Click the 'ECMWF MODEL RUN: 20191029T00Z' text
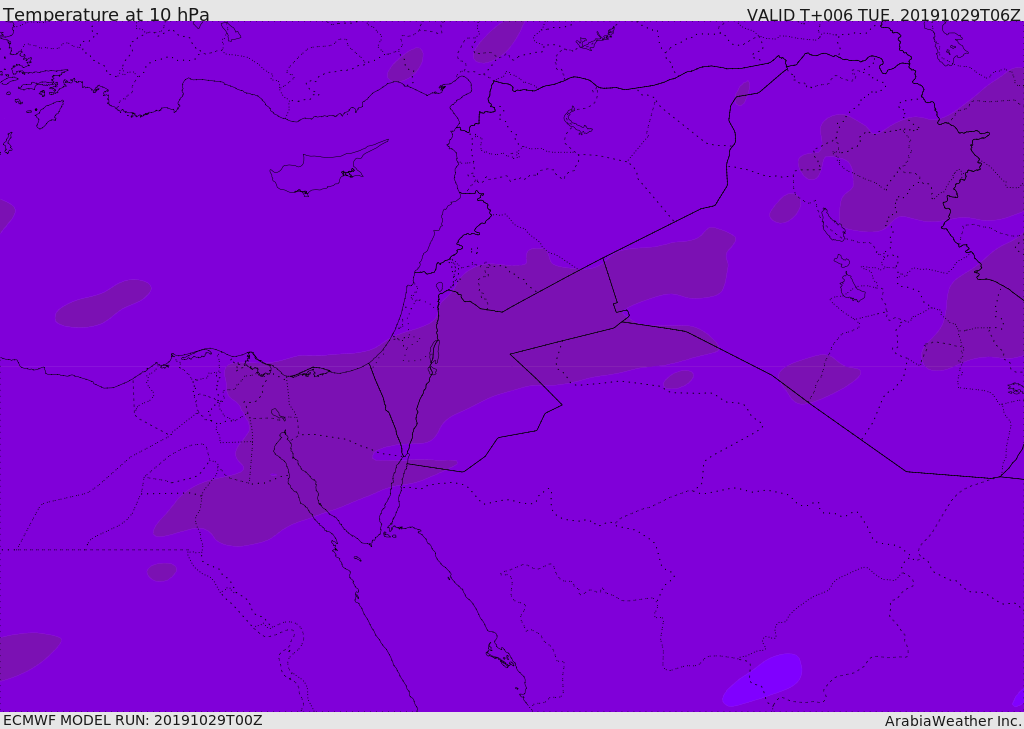The width and height of the screenshot is (1024, 729). (133, 720)
